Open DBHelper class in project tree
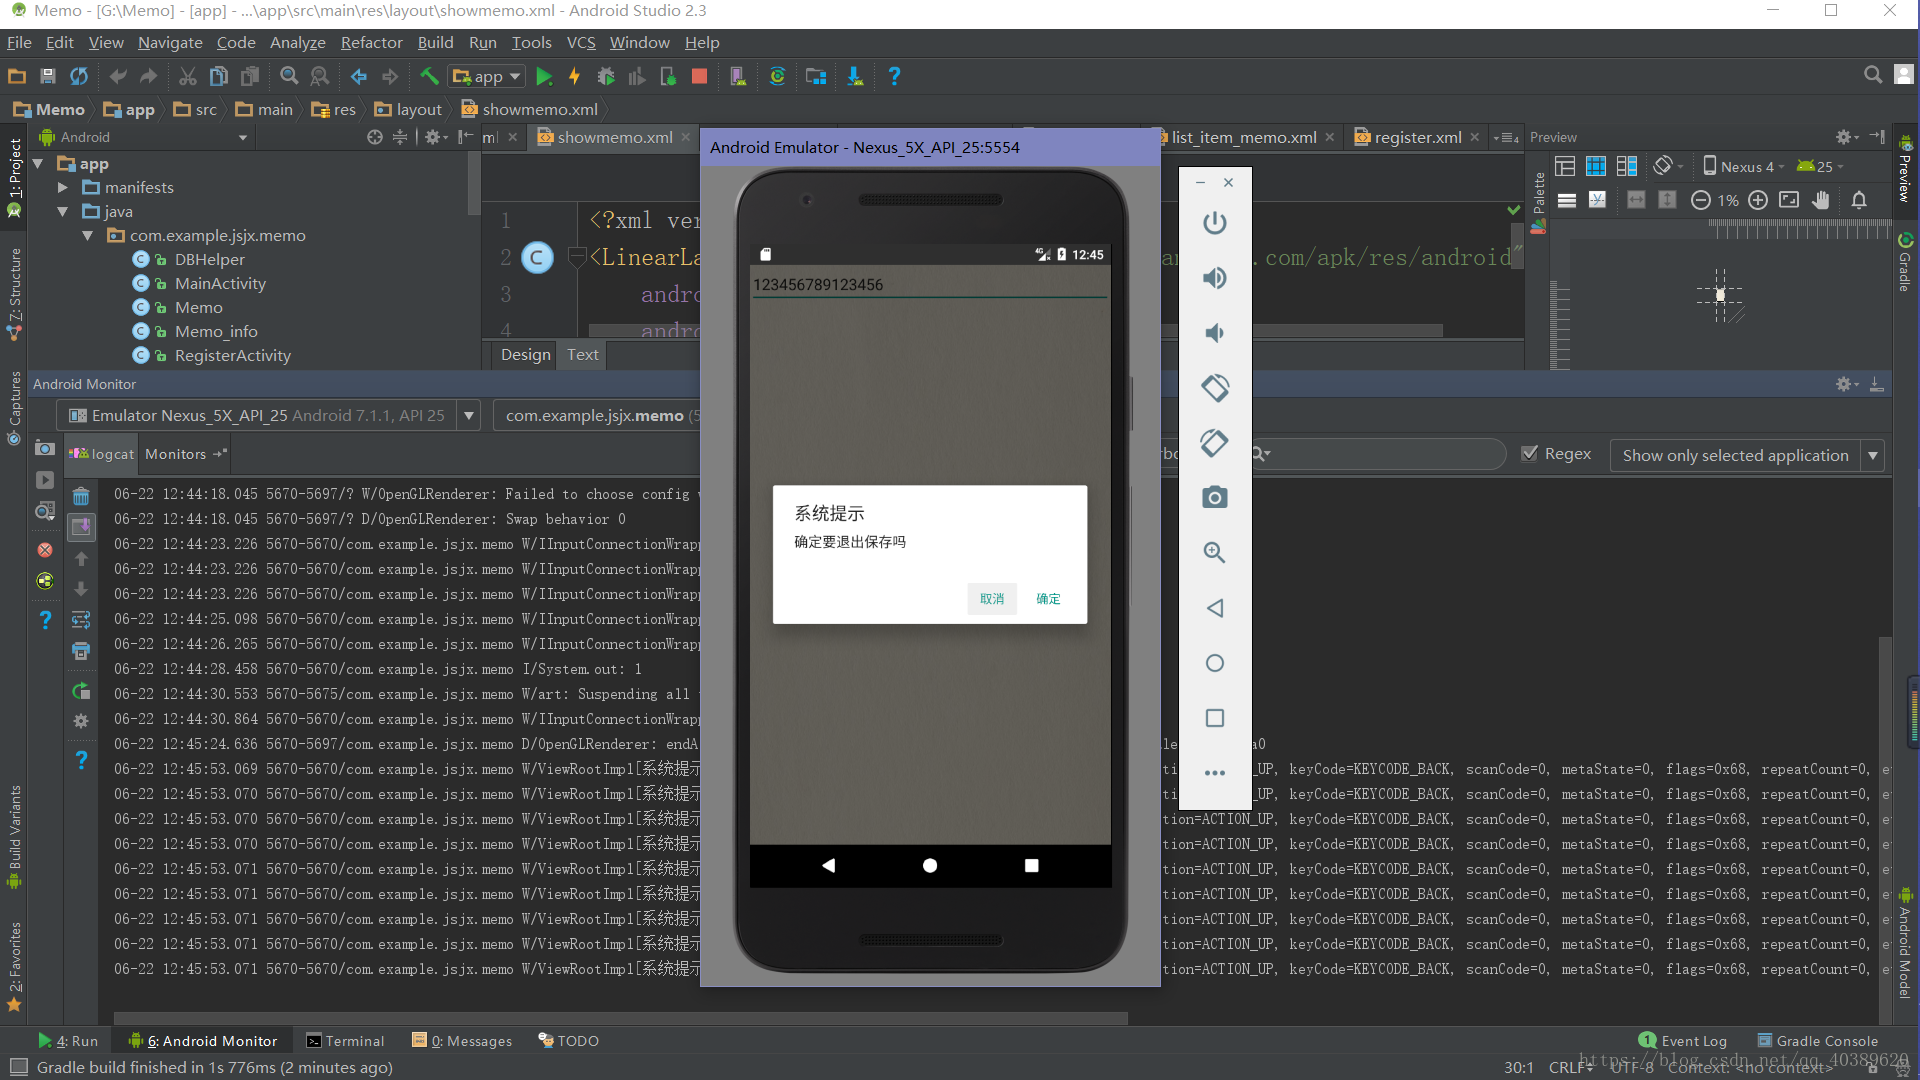Image resolution: width=1920 pixels, height=1080 pixels. point(209,260)
